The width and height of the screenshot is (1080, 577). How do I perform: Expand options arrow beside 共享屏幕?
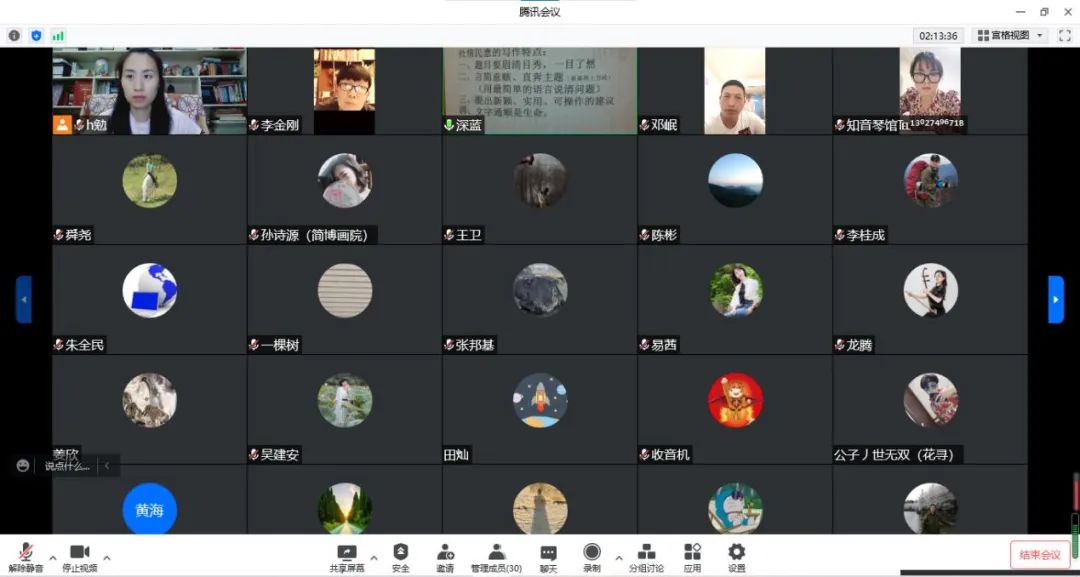tap(374, 557)
